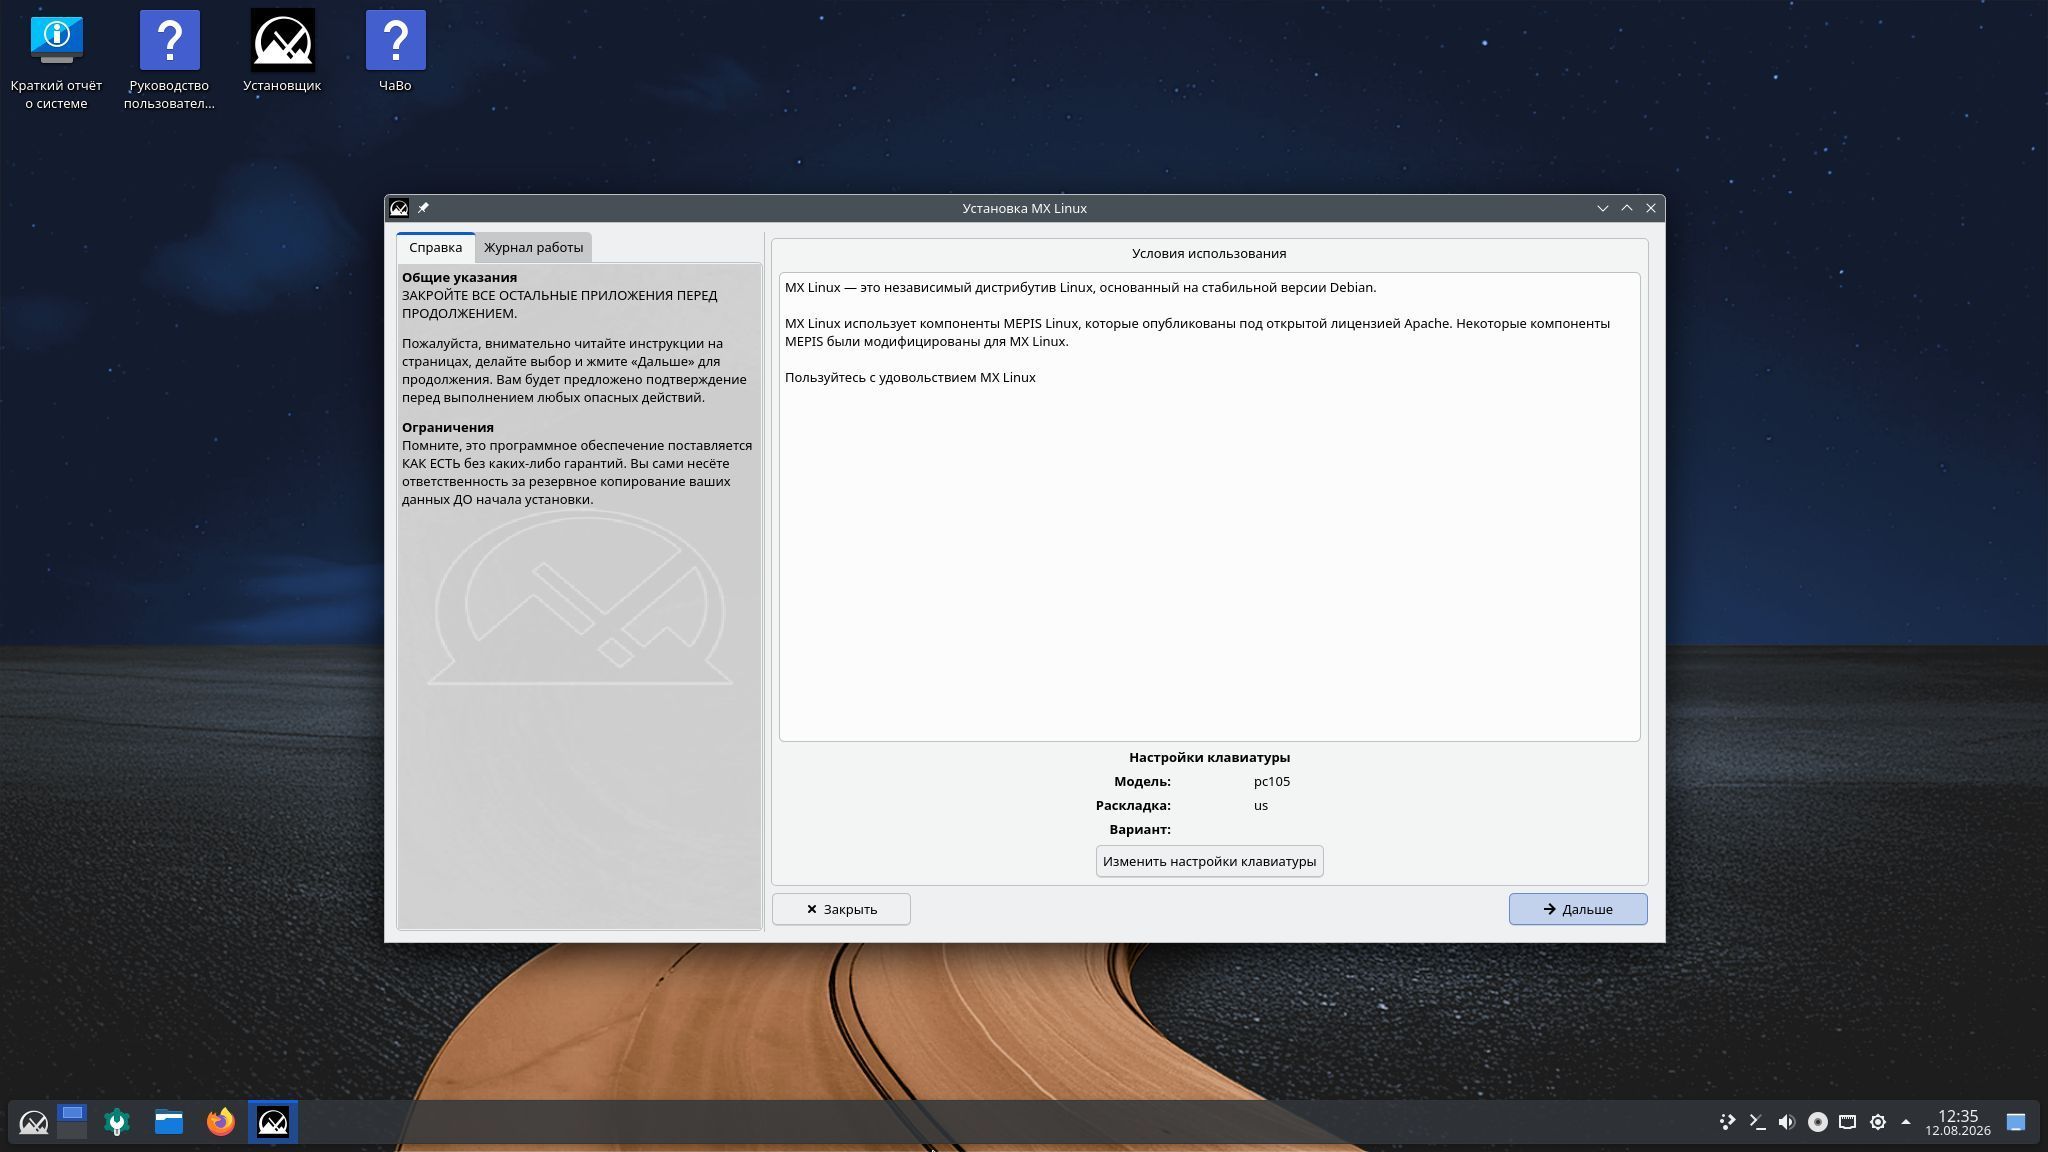The height and width of the screenshot is (1152, 2048).
Task: Switch to the lower virtual desktop in pager
Action: tap(72, 1131)
